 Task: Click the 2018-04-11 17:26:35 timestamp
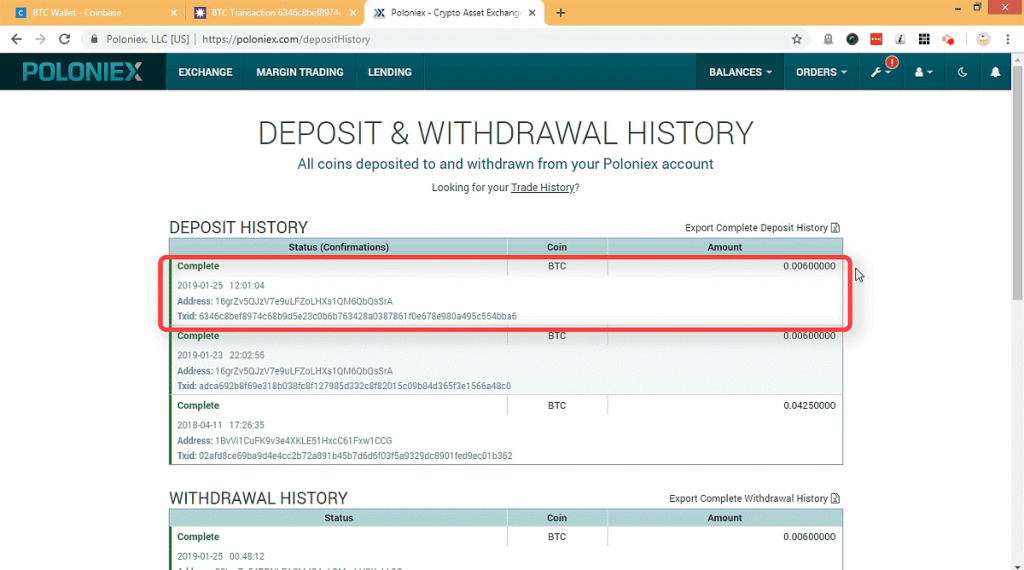coord(221,425)
